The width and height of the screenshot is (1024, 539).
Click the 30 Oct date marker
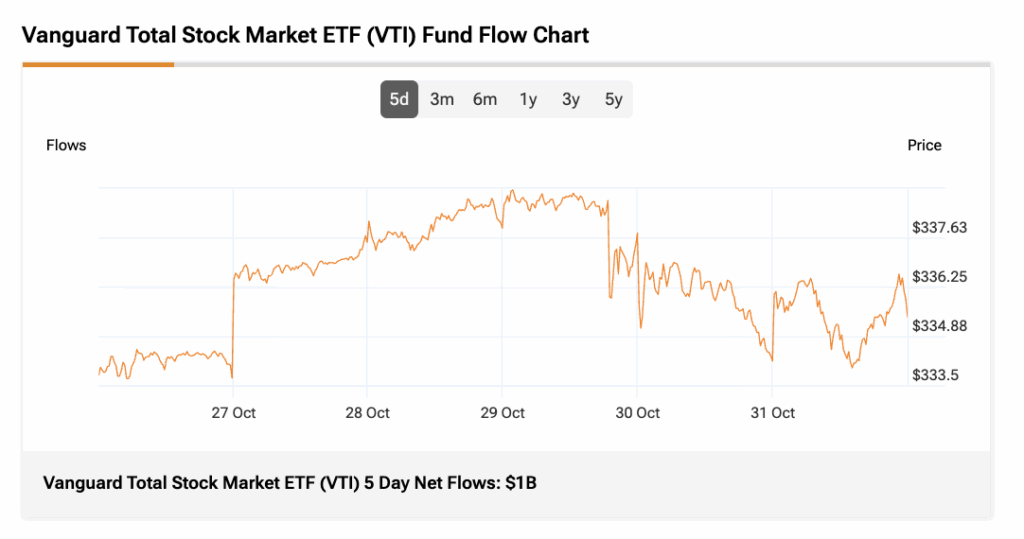pos(637,412)
